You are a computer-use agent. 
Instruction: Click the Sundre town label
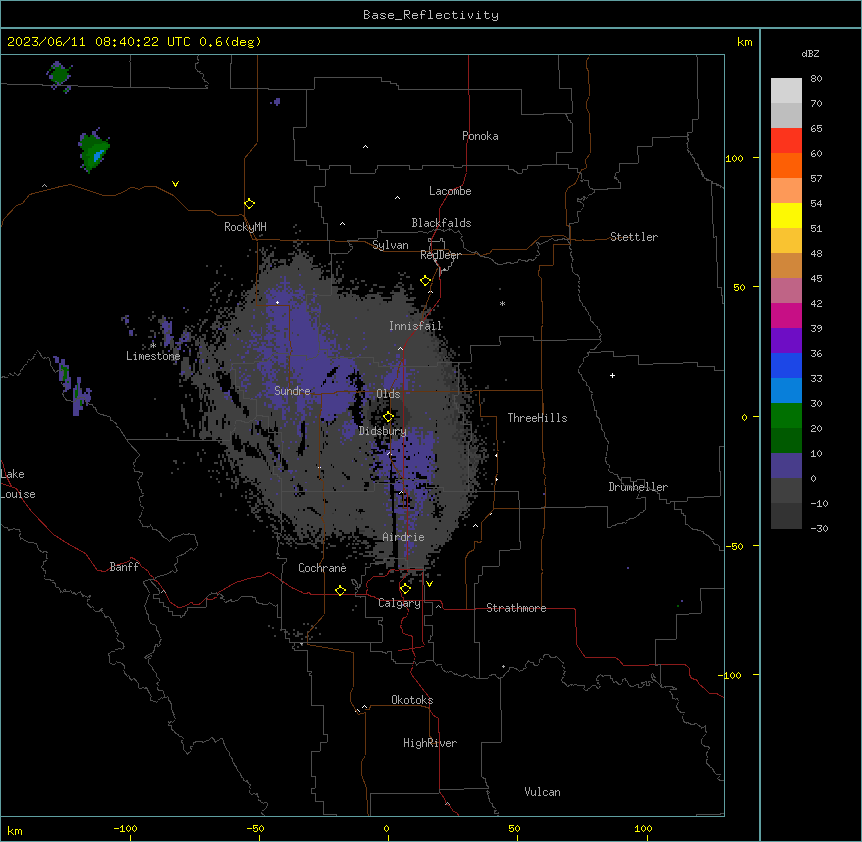tap(292, 391)
